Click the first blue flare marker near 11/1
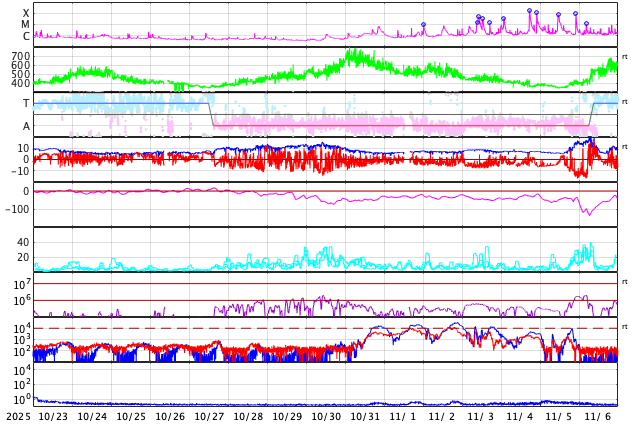The height and width of the screenshot is (424, 634). 423,25
